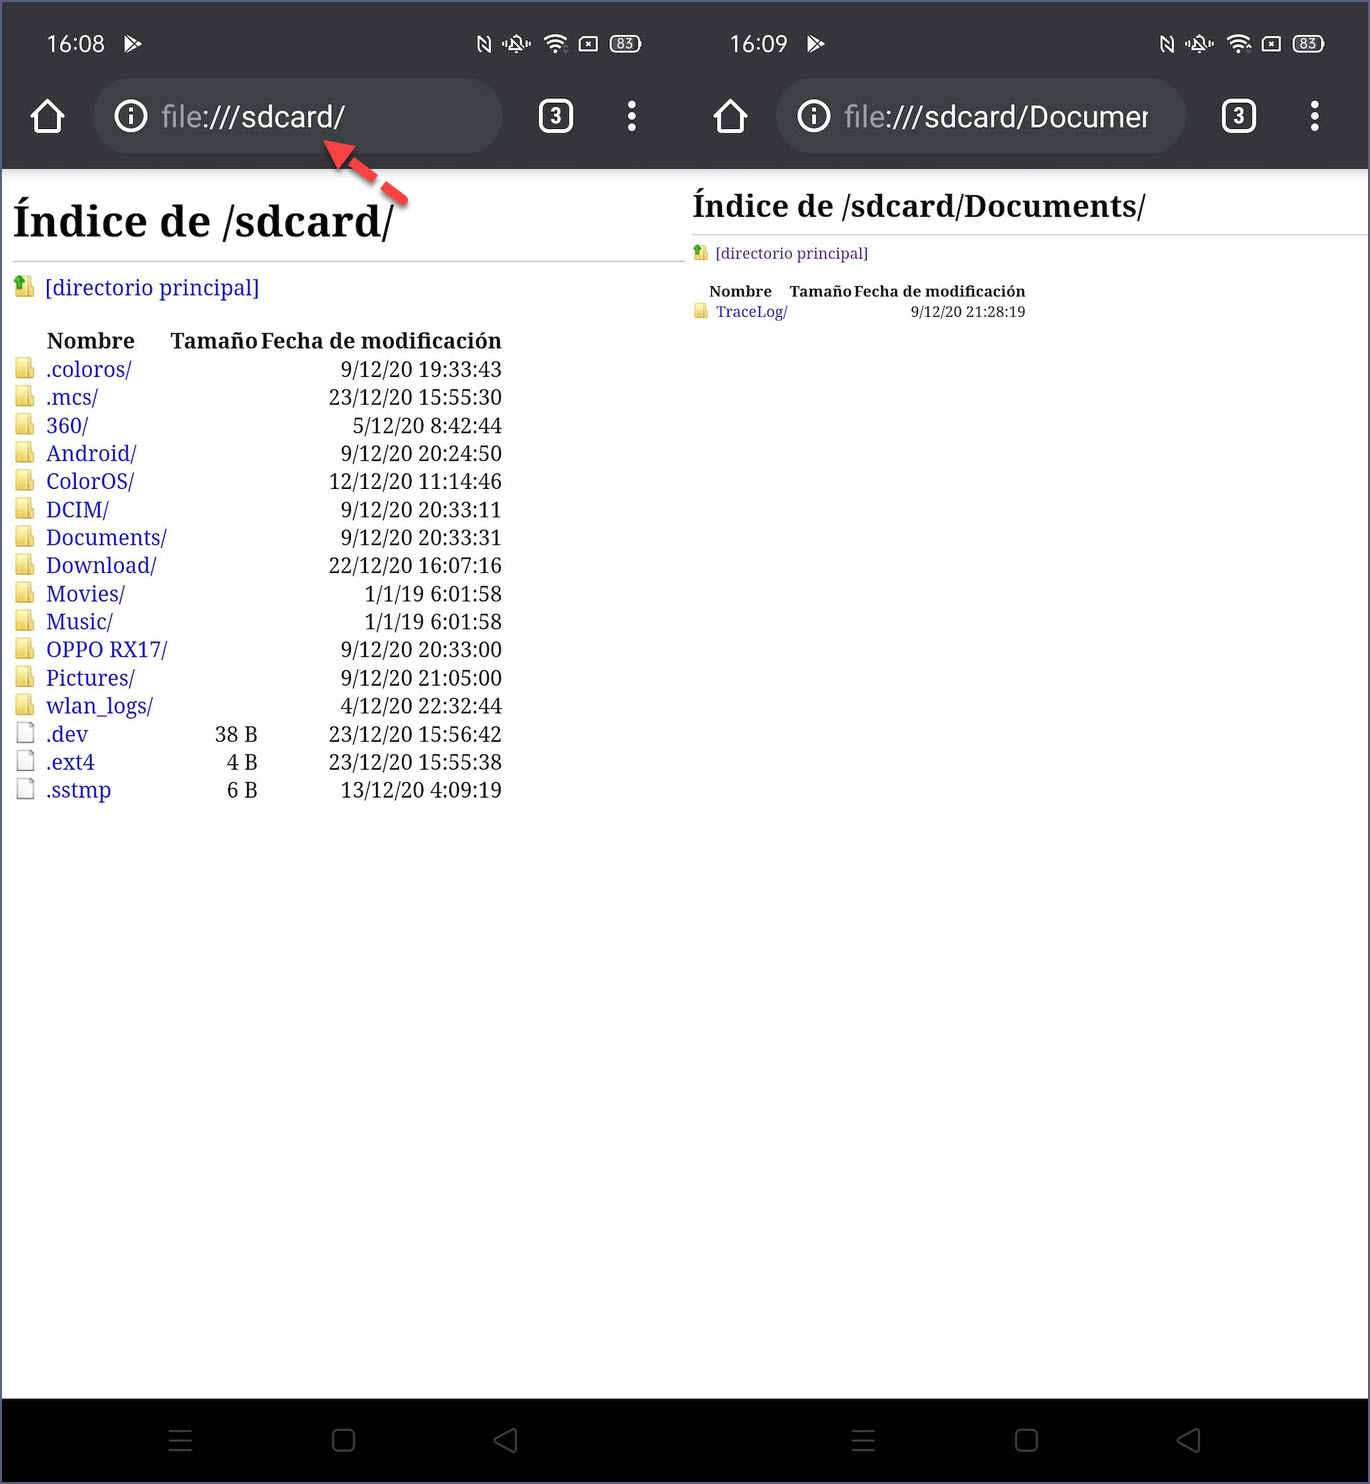Open the .dev file
Viewport: 1370px width, 1484px height.
67,734
